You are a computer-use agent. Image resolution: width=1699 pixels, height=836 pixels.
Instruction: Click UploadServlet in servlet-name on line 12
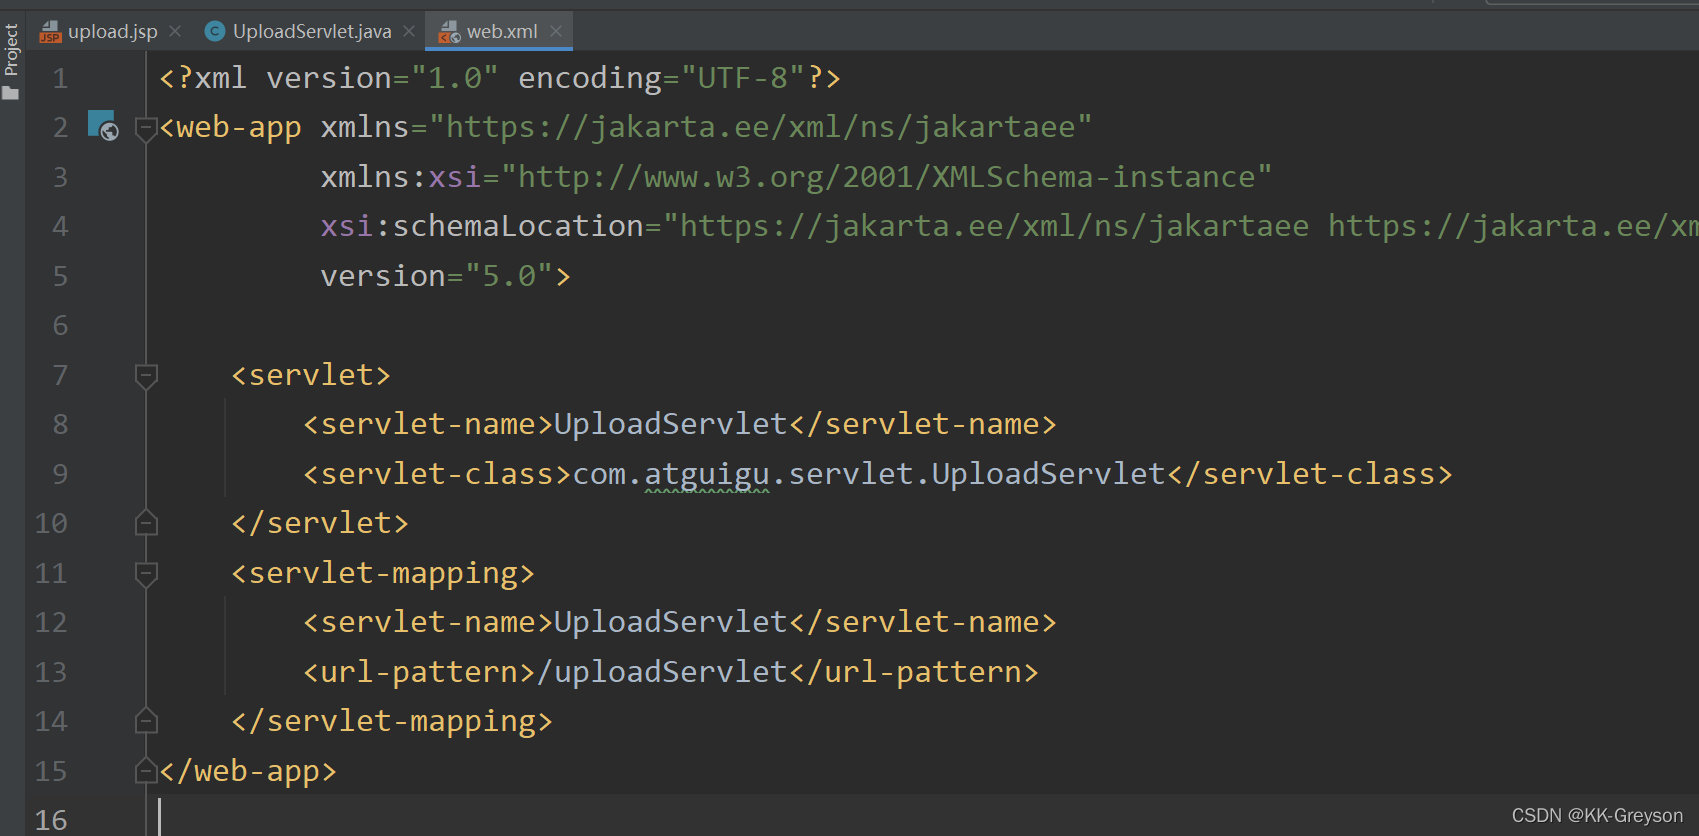coord(670,622)
